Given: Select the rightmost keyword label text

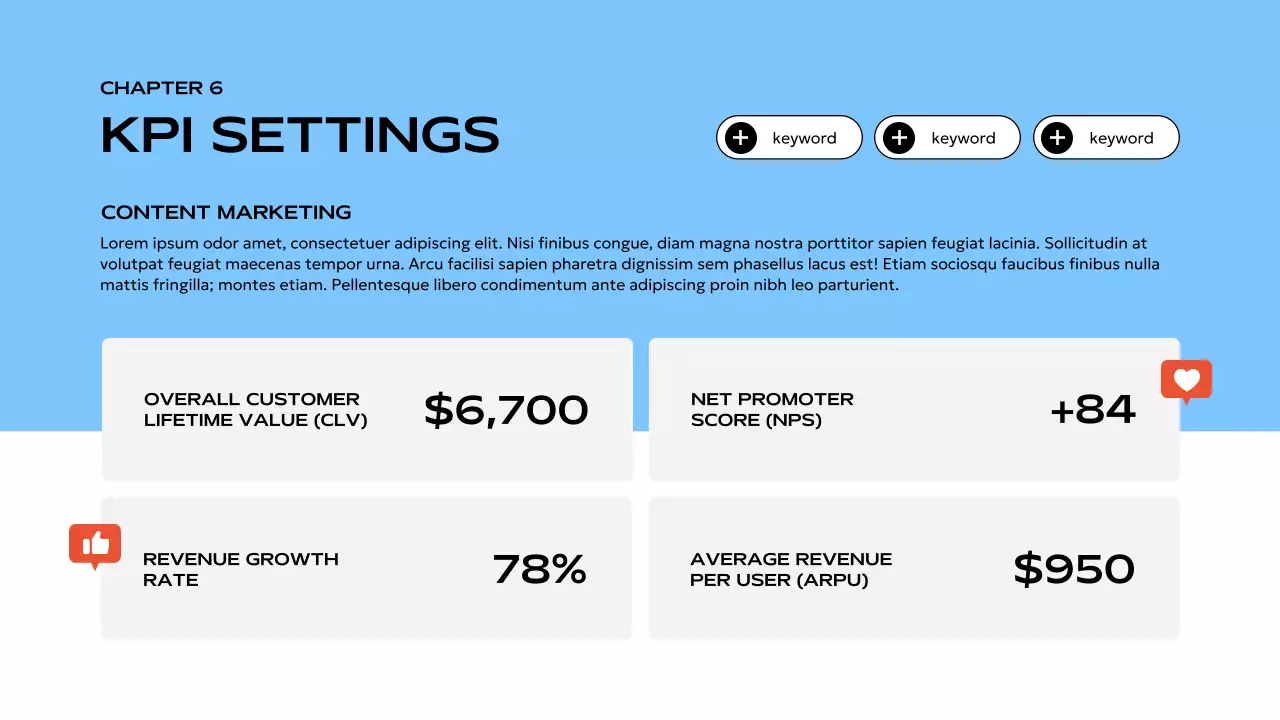Looking at the screenshot, I should coord(1121,138).
